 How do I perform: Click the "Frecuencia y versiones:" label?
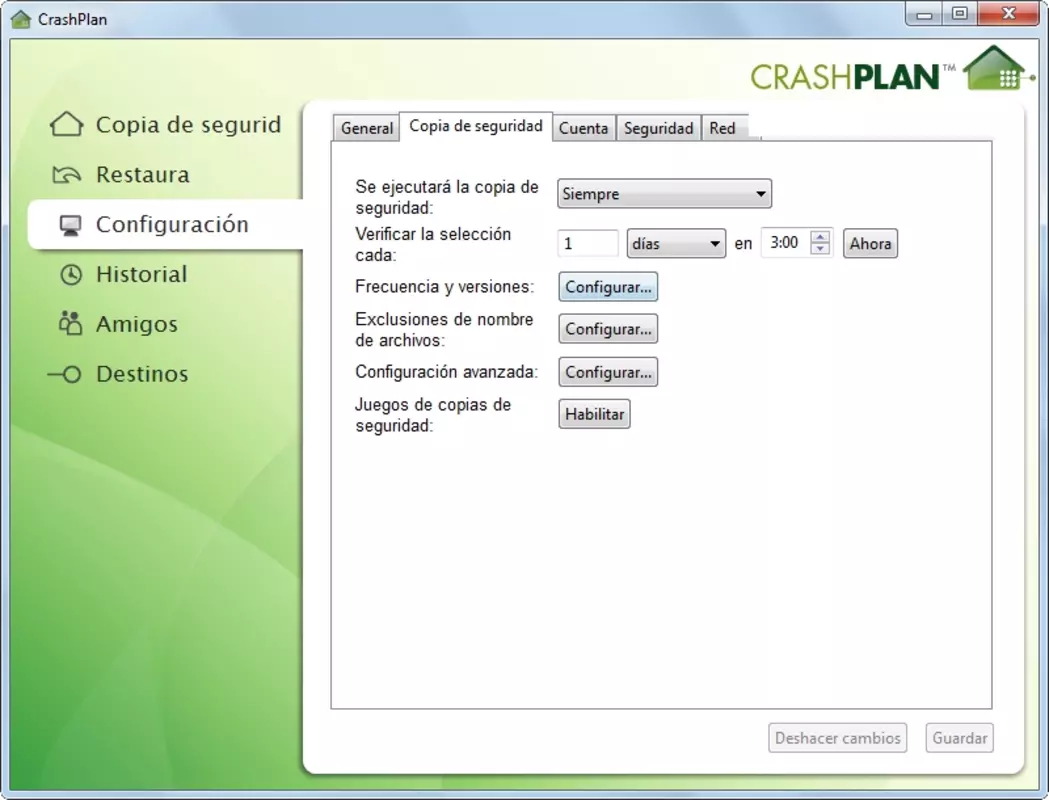pos(444,287)
